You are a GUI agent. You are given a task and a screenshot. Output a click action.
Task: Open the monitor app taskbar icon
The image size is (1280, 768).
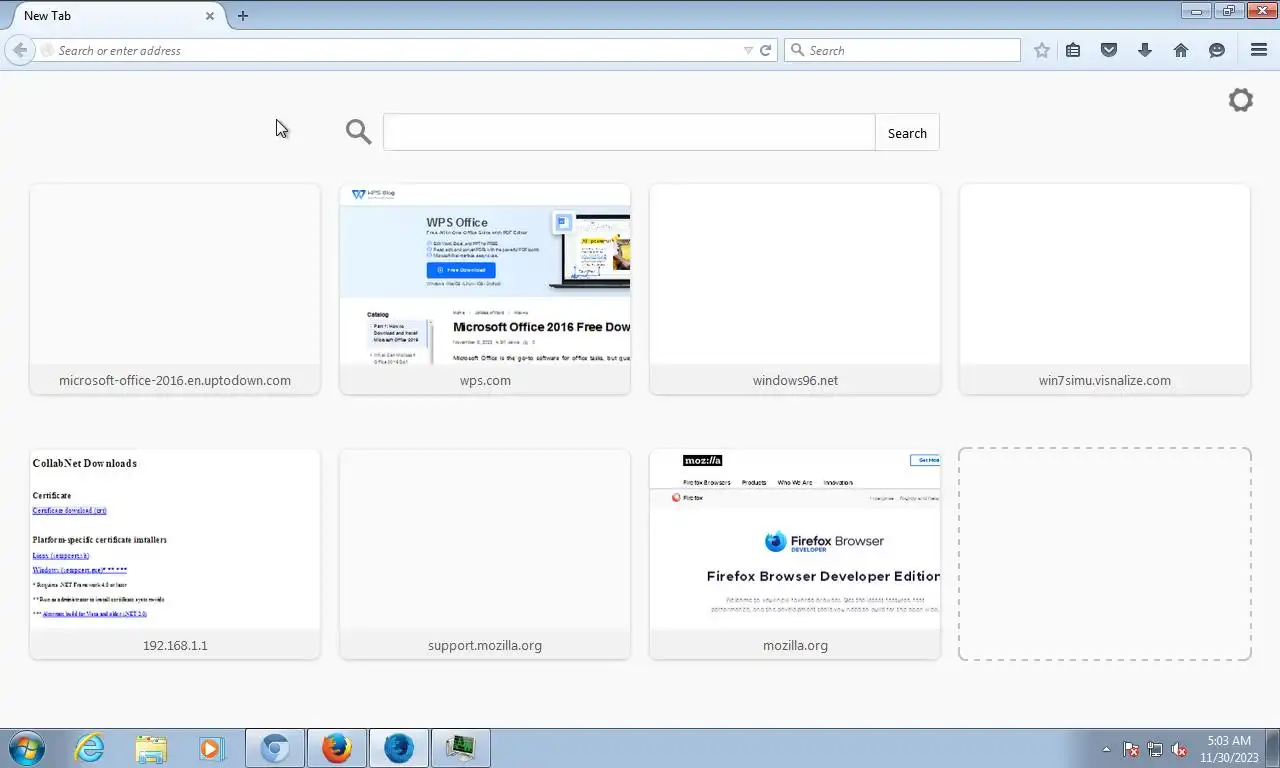(x=461, y=748)
